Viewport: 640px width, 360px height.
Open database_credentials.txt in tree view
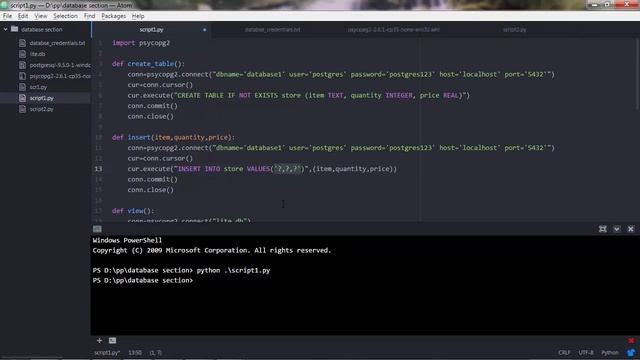click(57, 43)
